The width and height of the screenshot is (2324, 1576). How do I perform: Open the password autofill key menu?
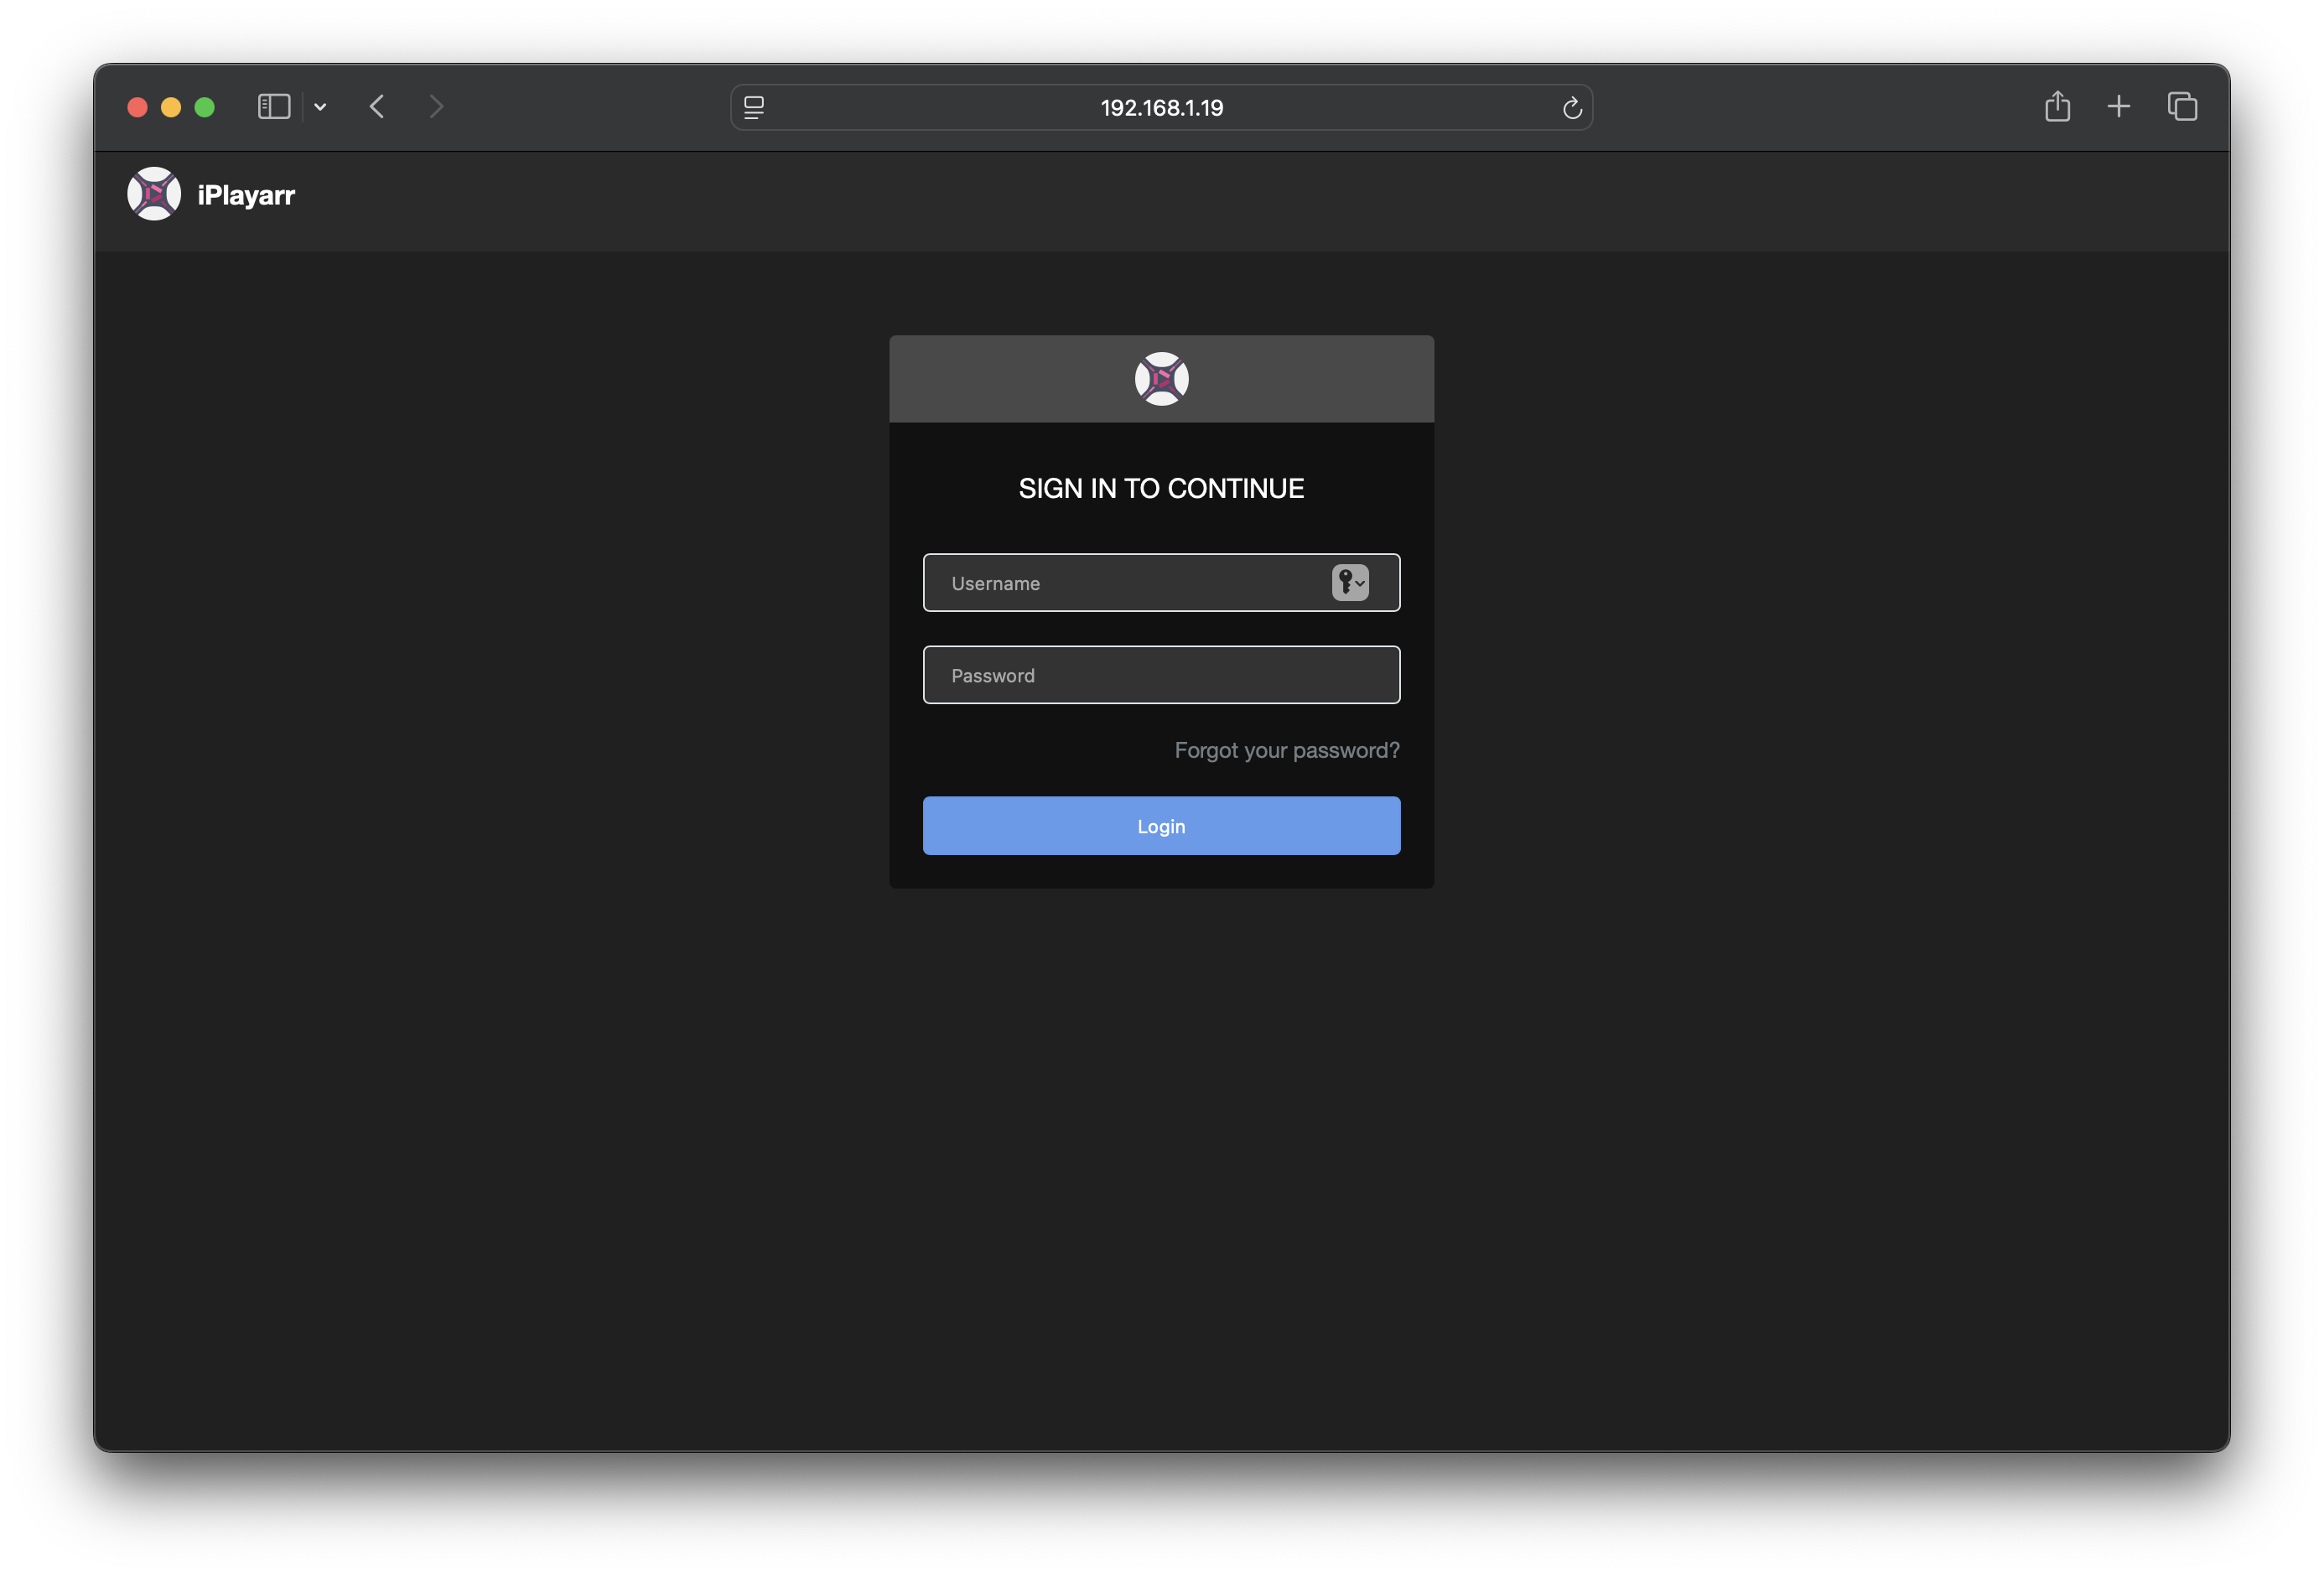pyautogui.click(x=1350, y=583)
